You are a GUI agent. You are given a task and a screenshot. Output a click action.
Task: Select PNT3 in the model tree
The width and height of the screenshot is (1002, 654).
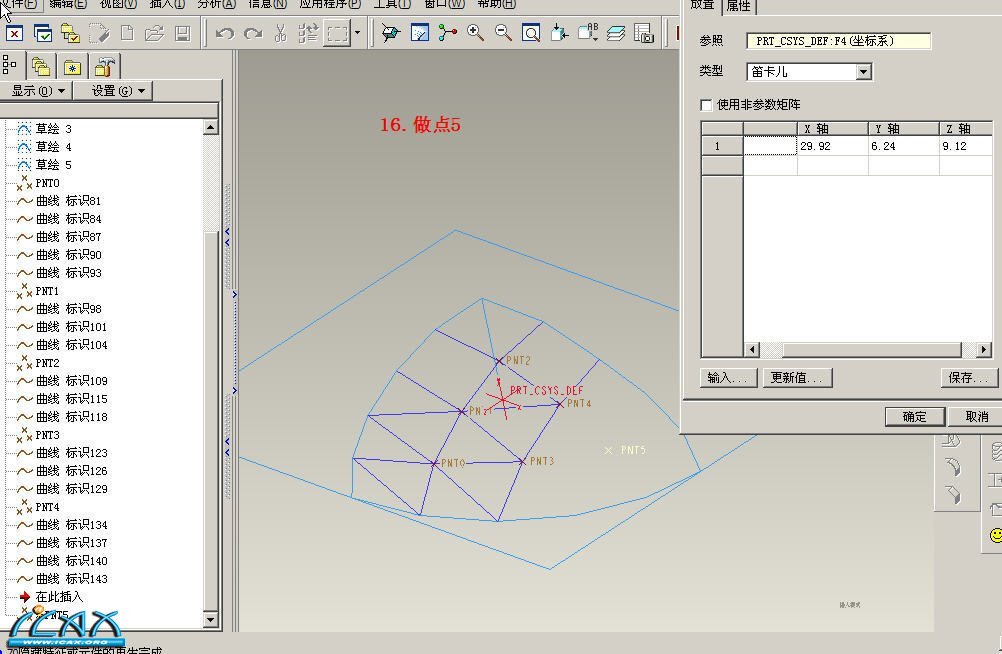(47, 435)
